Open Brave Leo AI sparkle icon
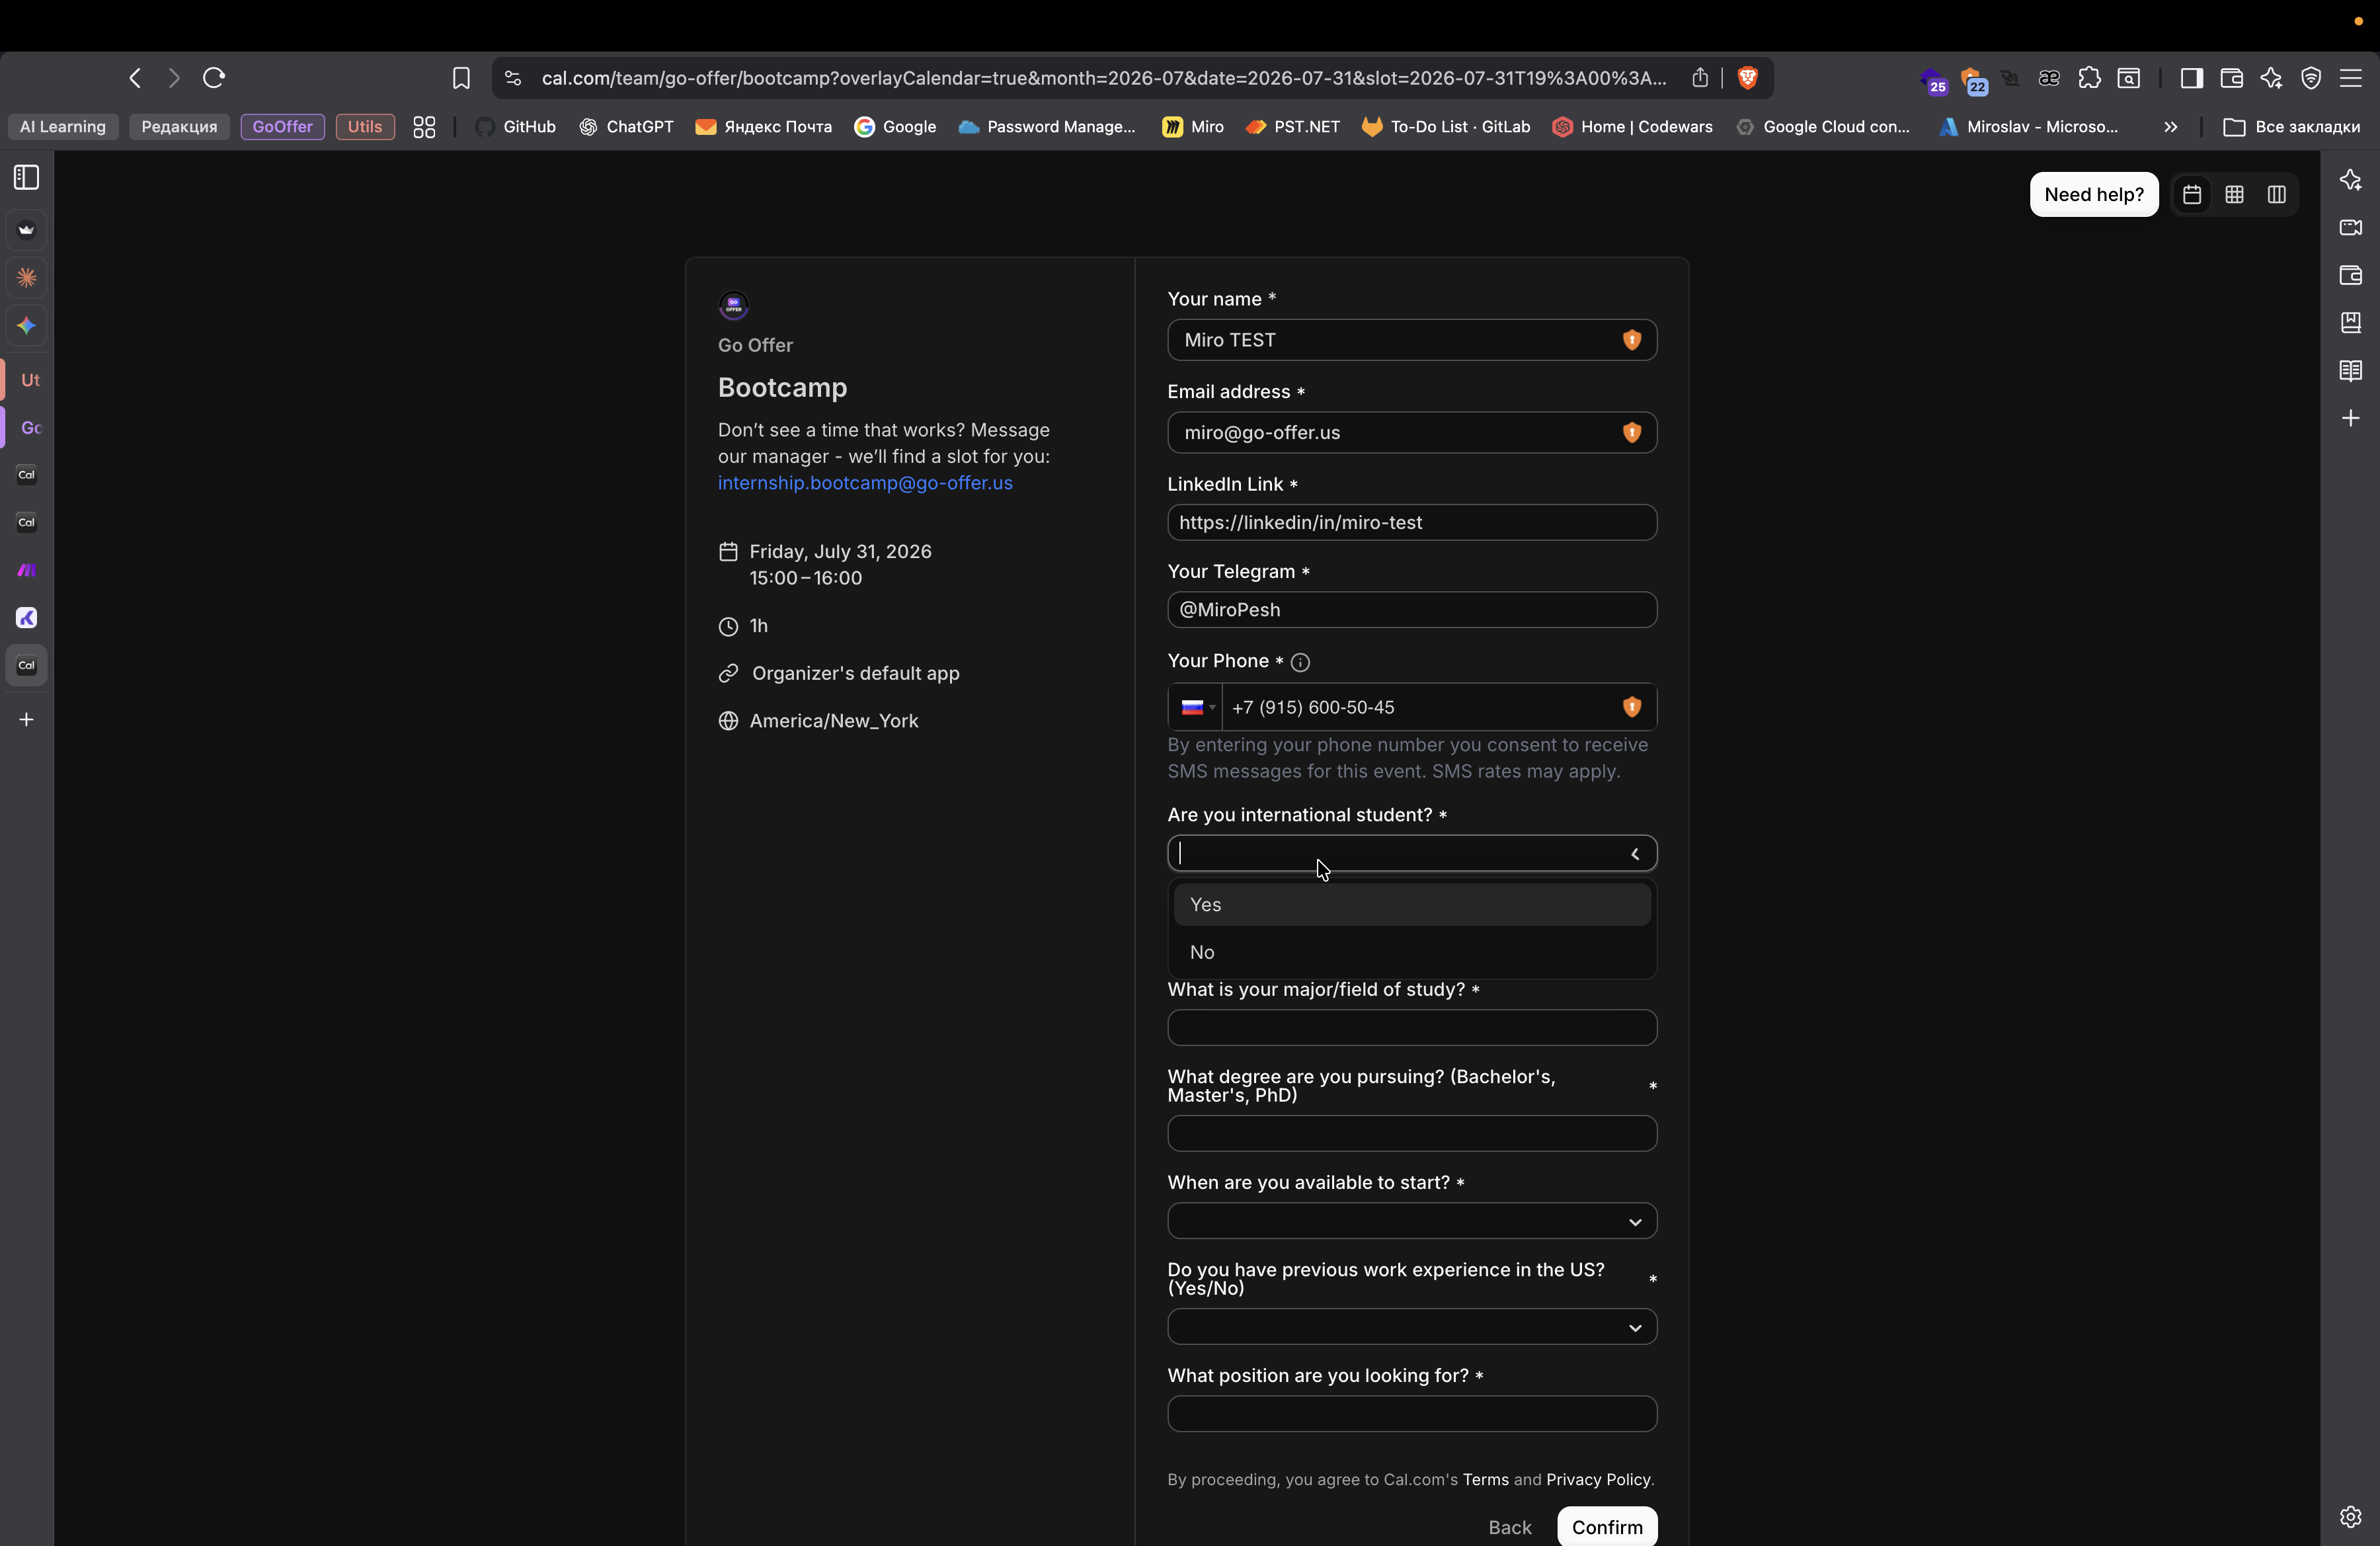2380x1546 pixels. click(x=2271, y=78)
